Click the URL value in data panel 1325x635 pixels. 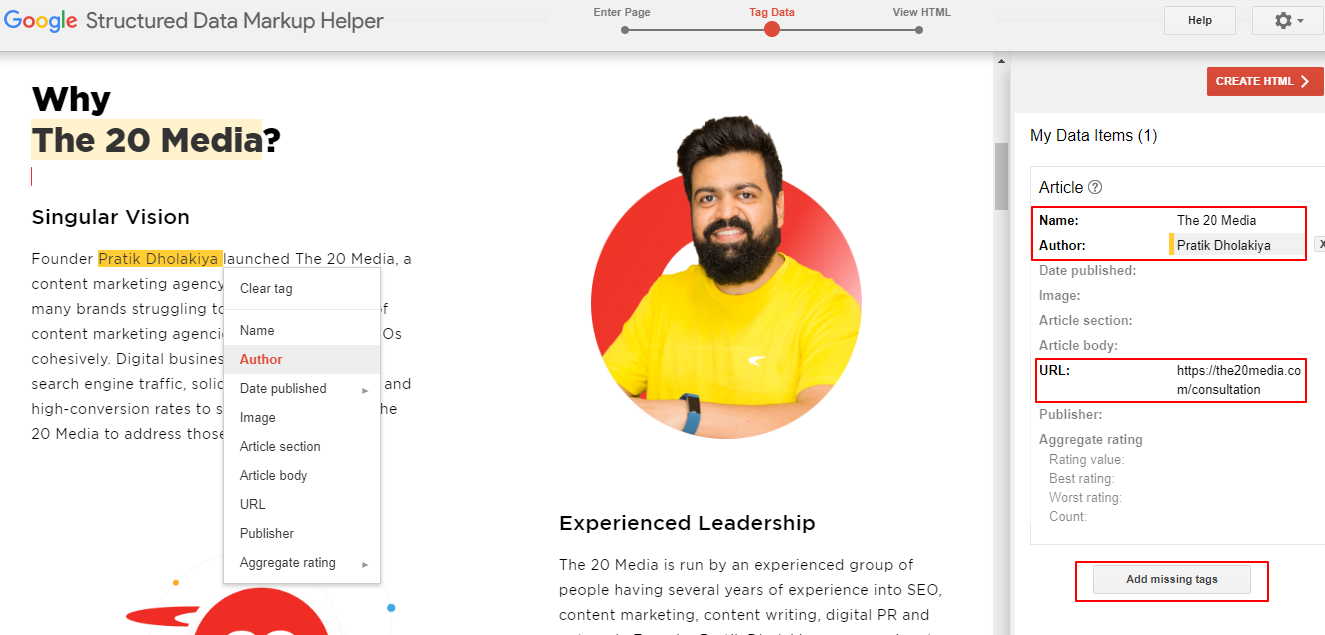pos(1239,380)
